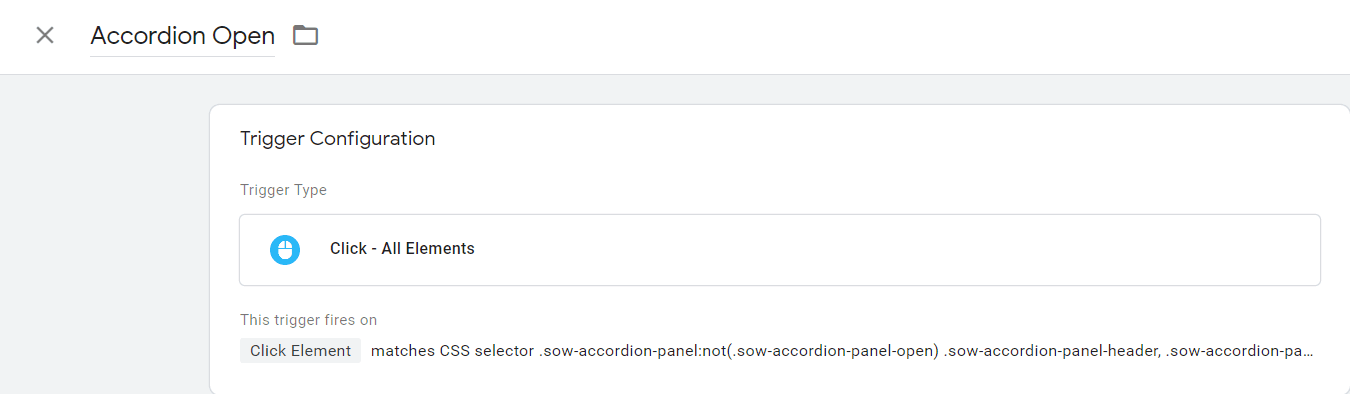Close the trigger editor with the X icon
Viewport: 1350px width, 394px height.
[45, 36]
